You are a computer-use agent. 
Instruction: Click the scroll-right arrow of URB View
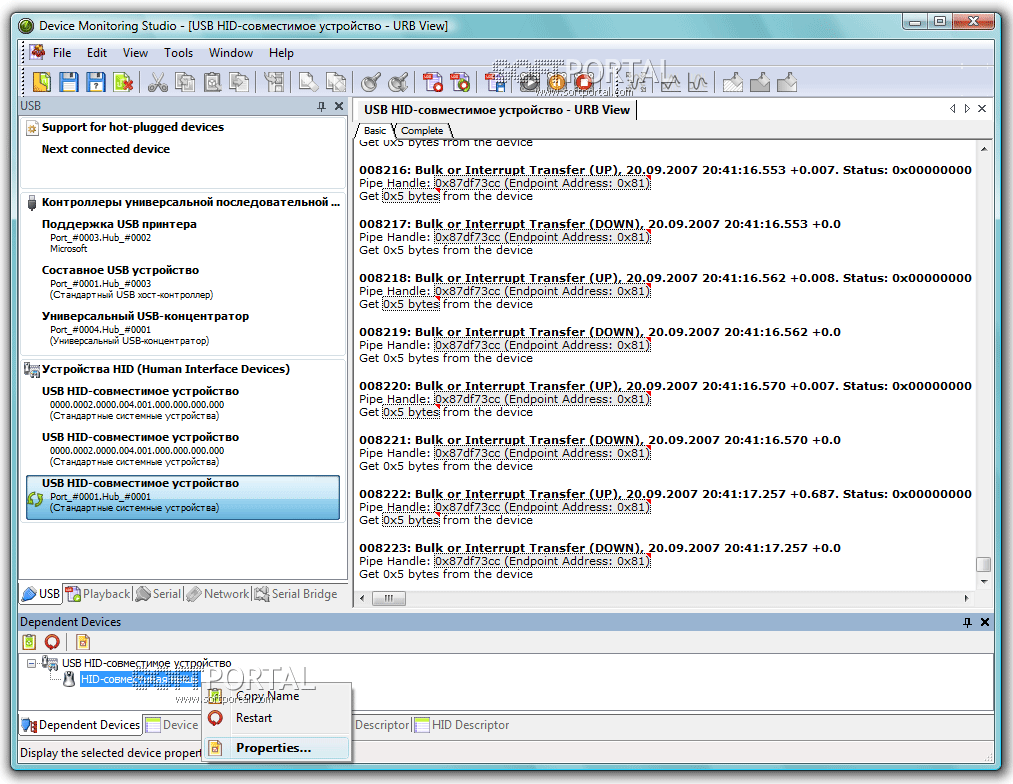(966, 599)
